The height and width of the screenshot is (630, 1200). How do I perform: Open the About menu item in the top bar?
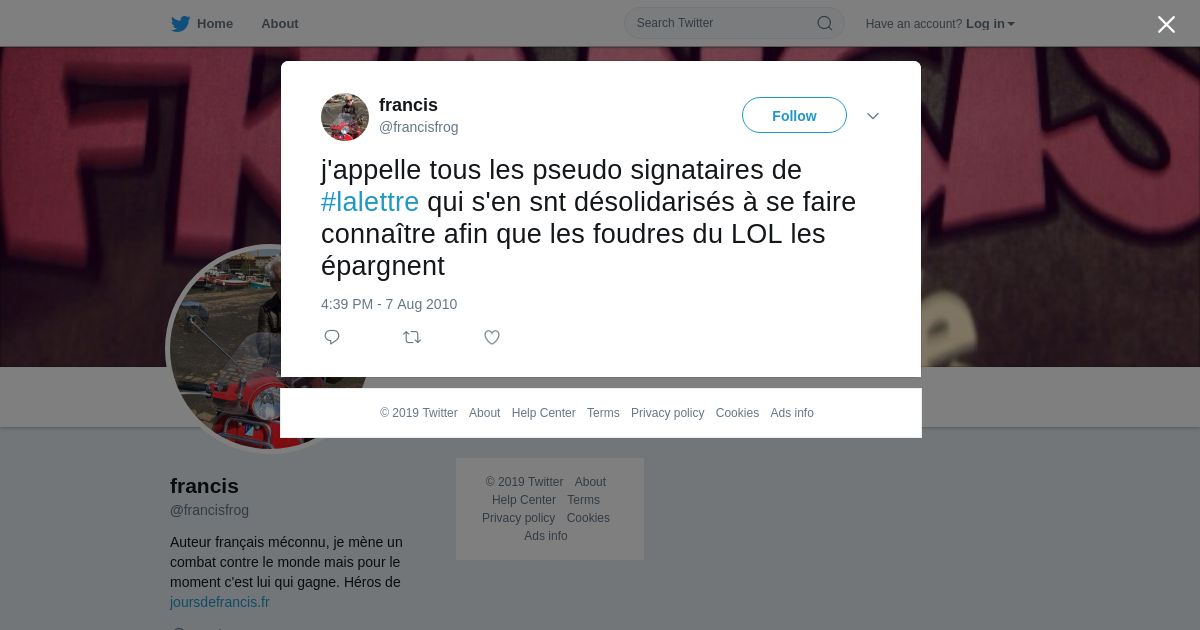tap(280, 24)
